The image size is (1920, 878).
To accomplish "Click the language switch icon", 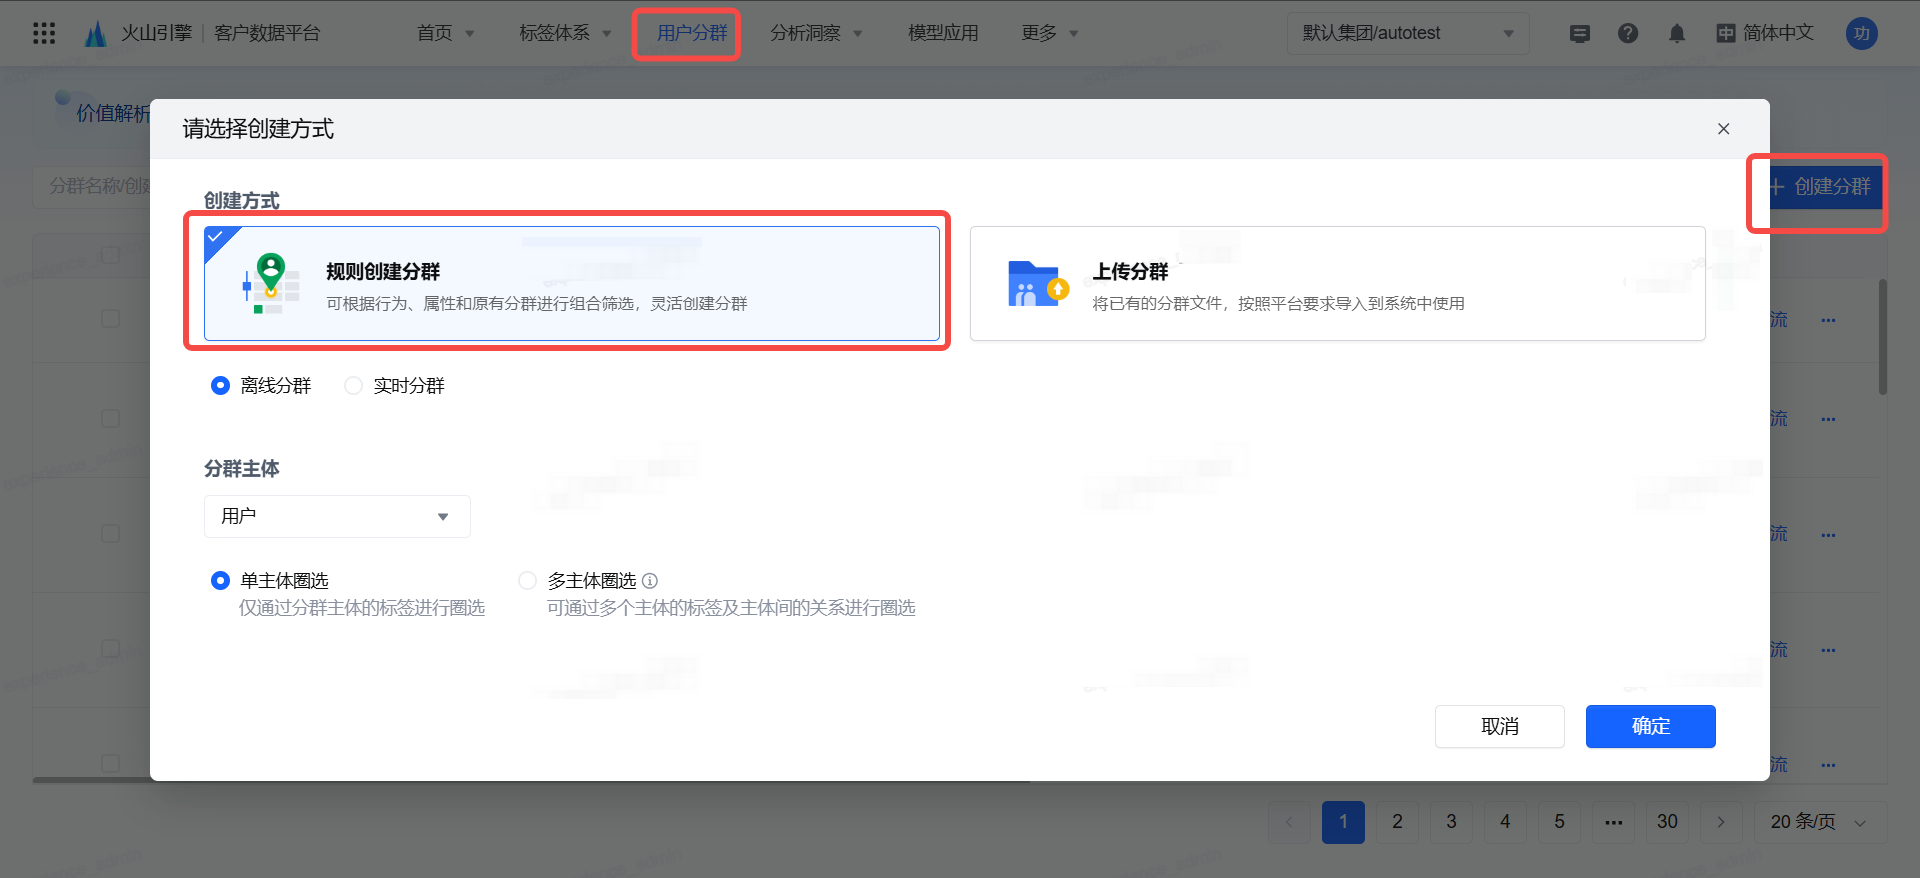I will click(1726, 33).
